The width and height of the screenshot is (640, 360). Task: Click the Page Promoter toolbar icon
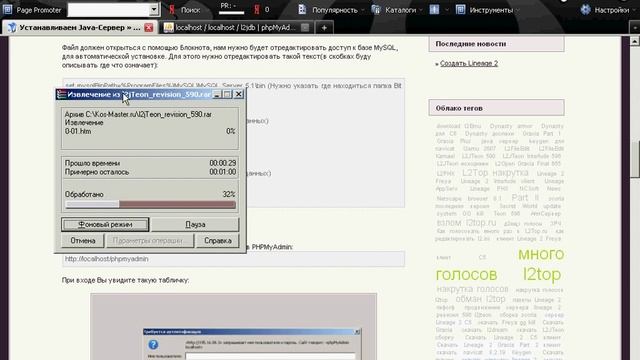tap(7, 9)
